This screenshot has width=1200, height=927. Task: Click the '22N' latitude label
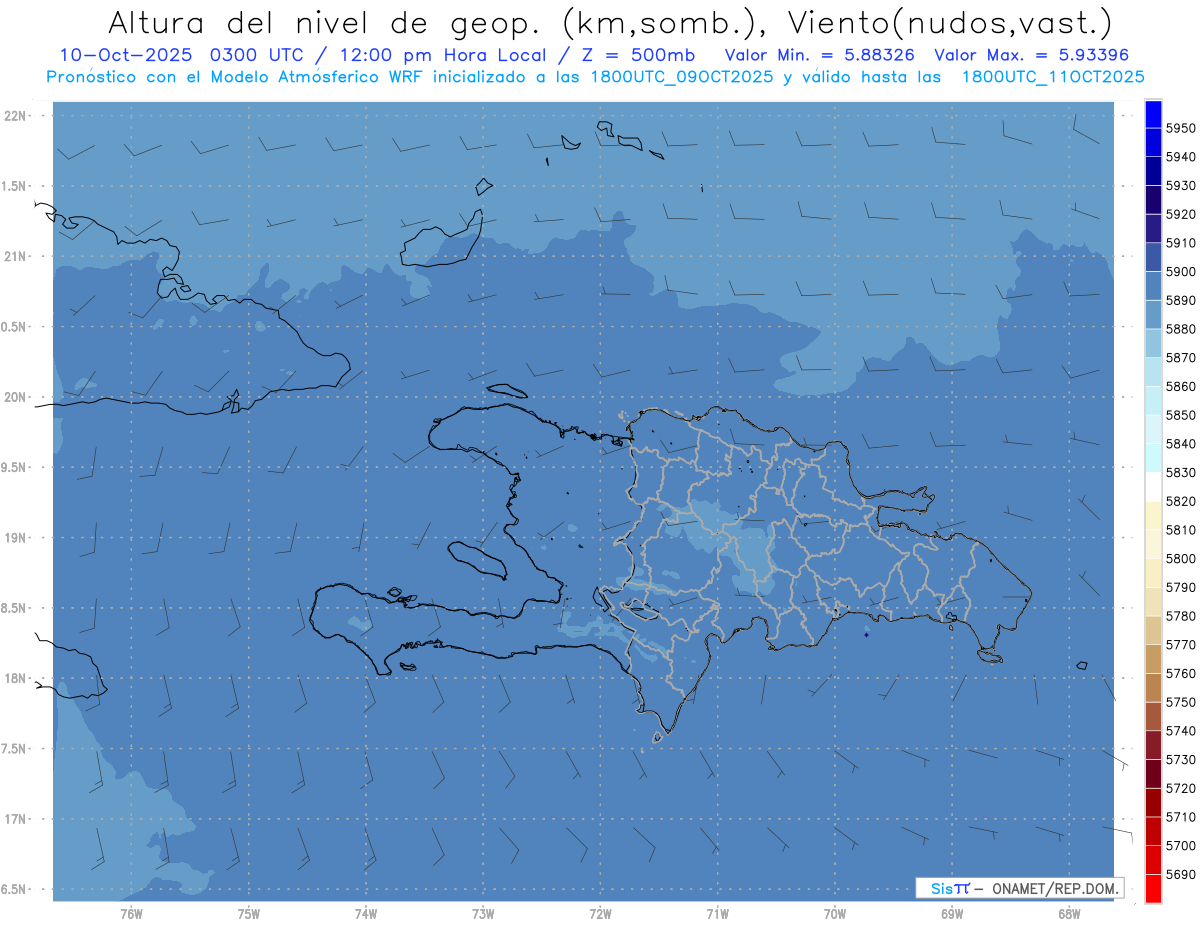click(14, 116)
